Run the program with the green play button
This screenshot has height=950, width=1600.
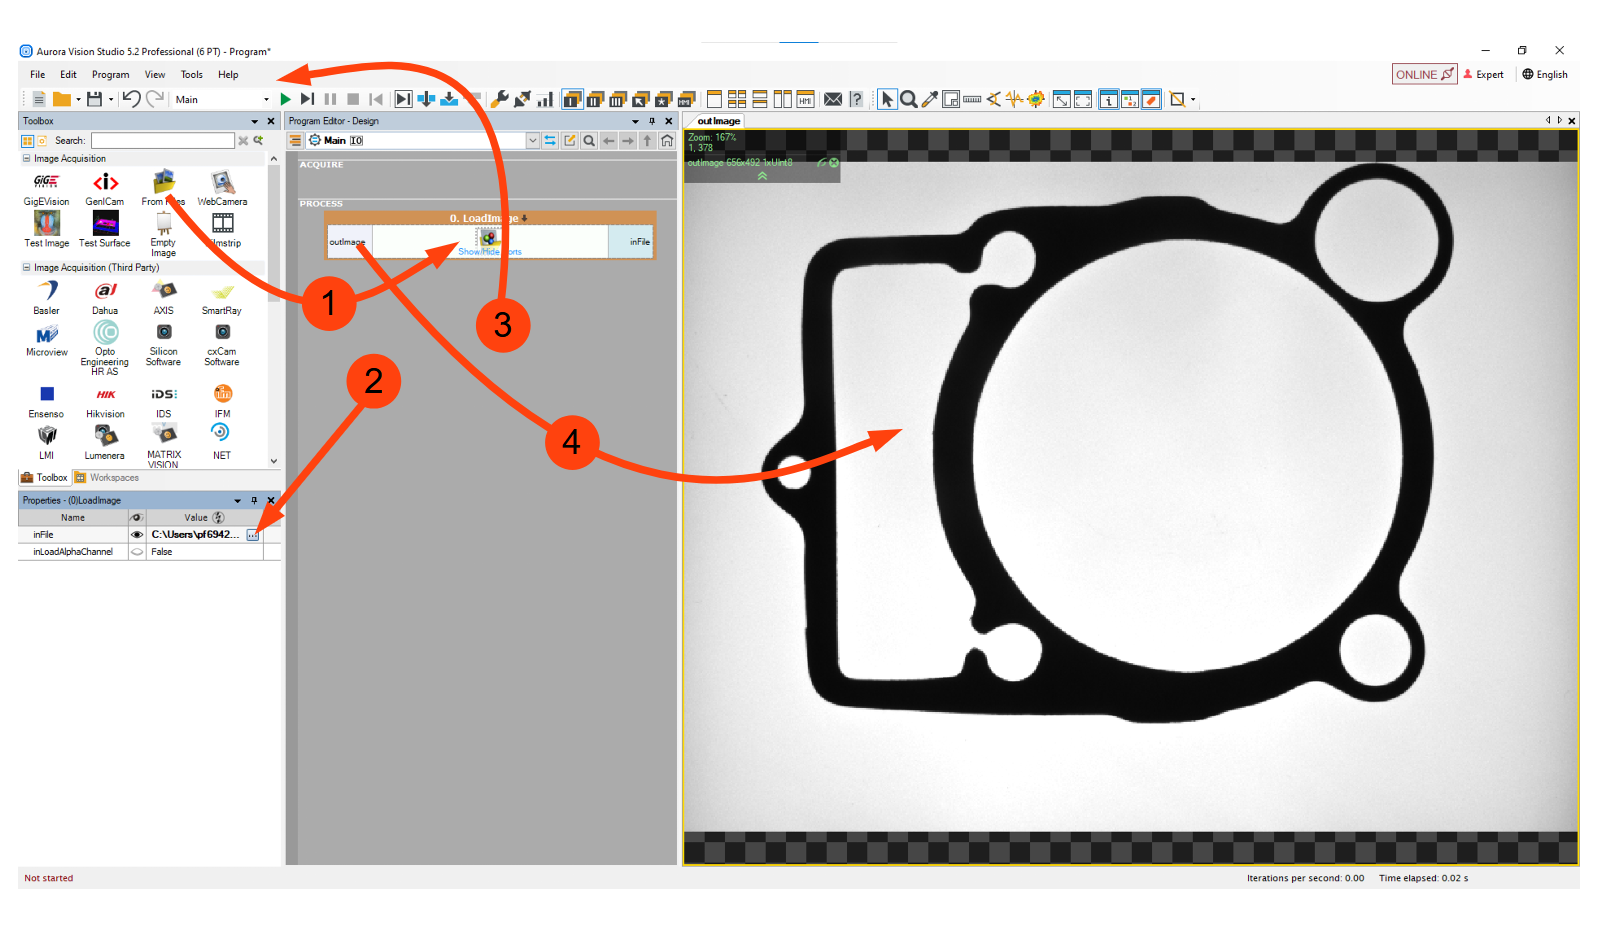(286, 99)
